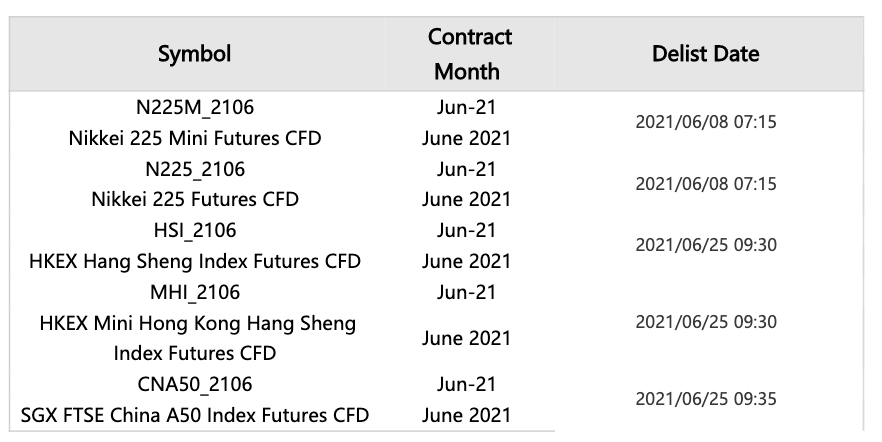
Task: Click HKEX Hang Seng Index Futures CFD
Action: coord(195,261)
